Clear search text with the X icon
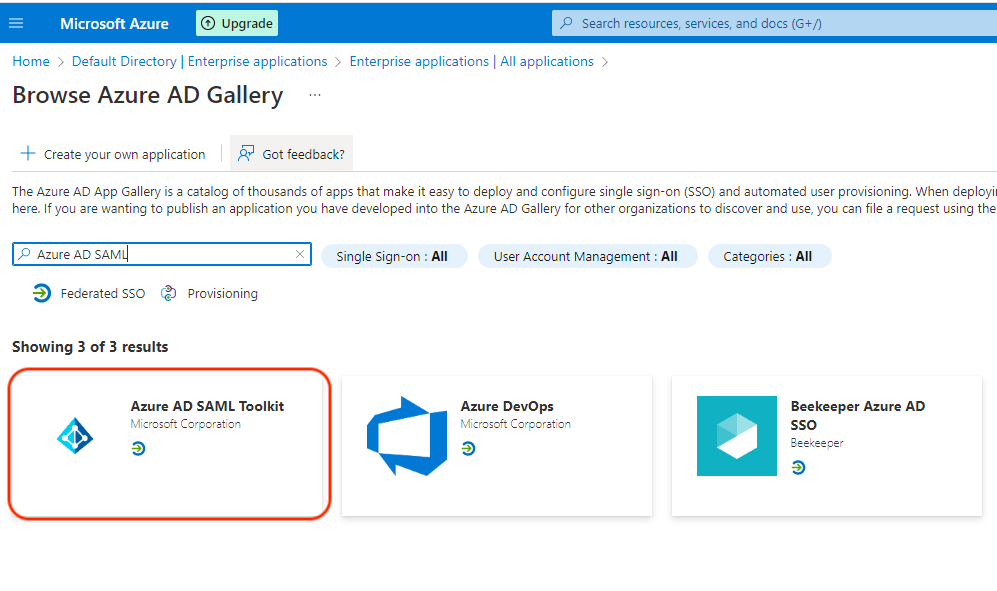 pyautogui.click(x=300, y=255)
